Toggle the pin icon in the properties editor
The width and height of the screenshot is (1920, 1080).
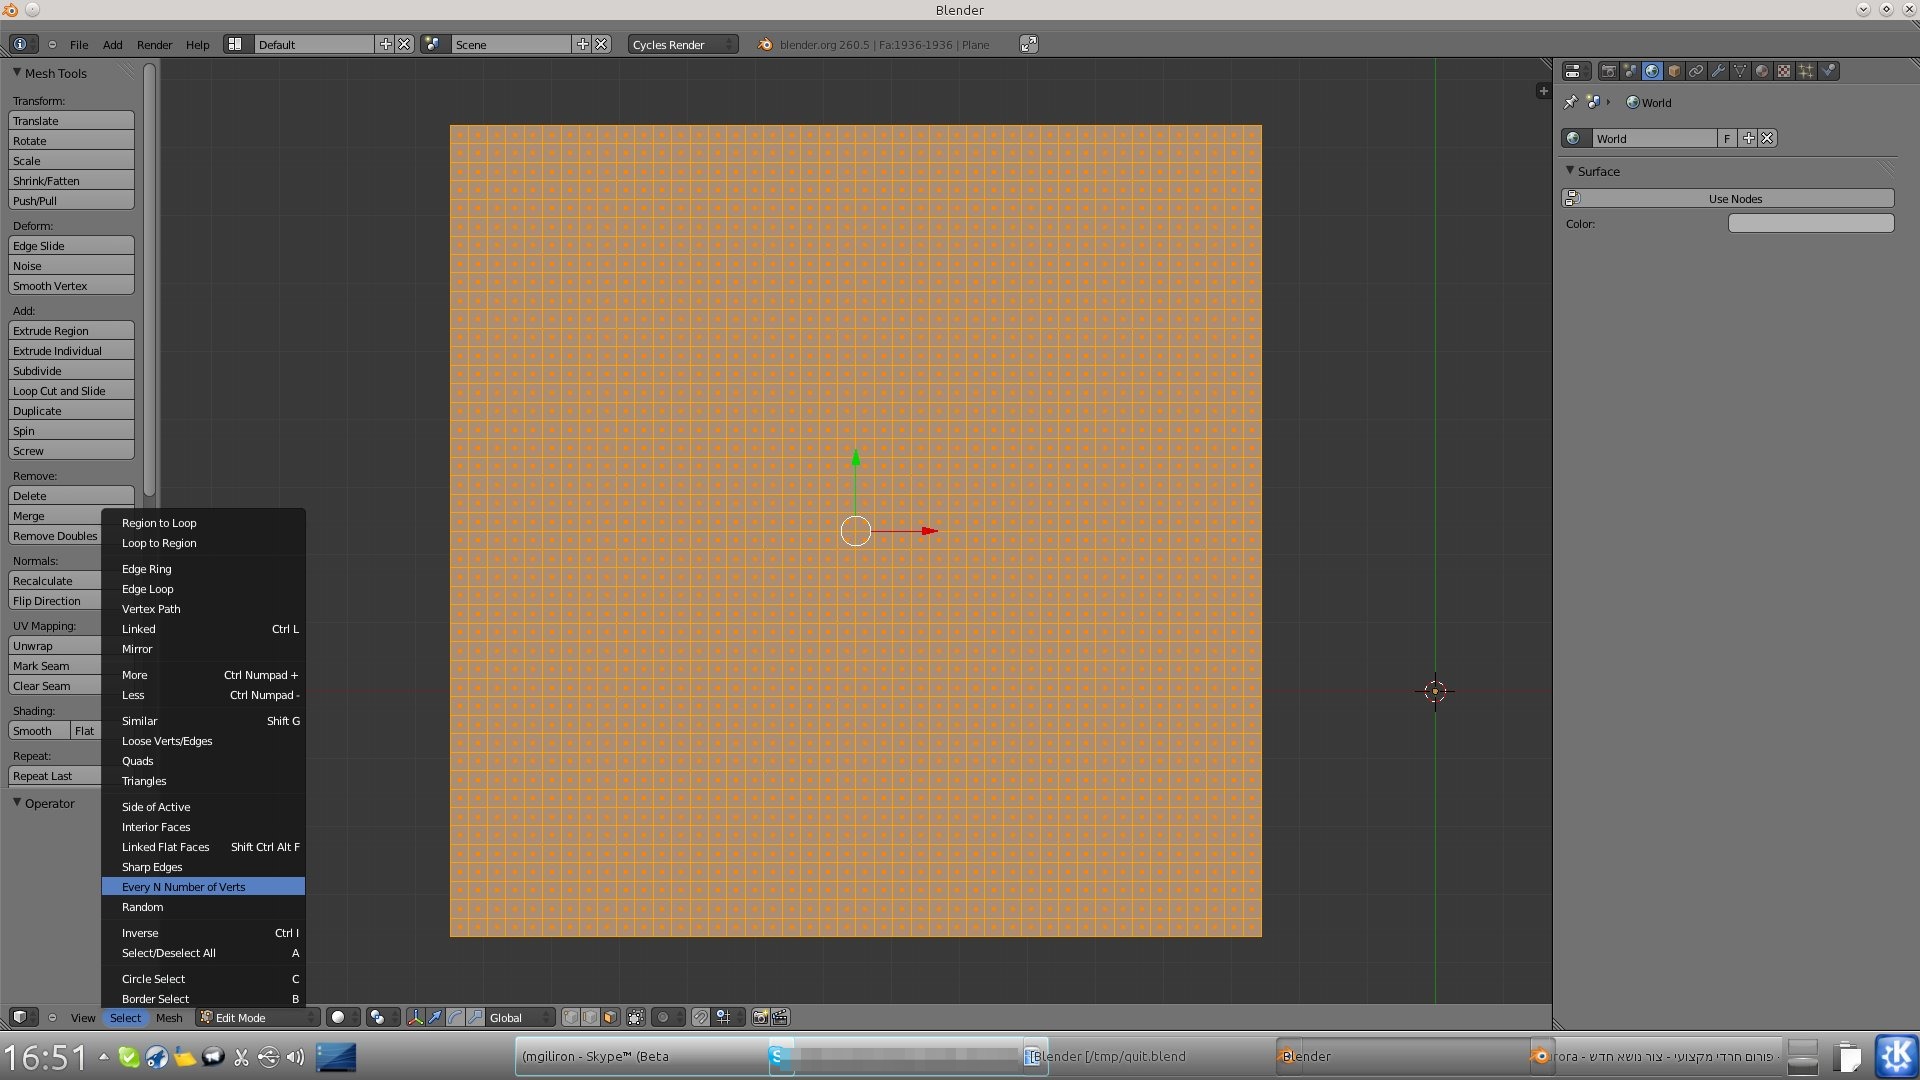1571,102
